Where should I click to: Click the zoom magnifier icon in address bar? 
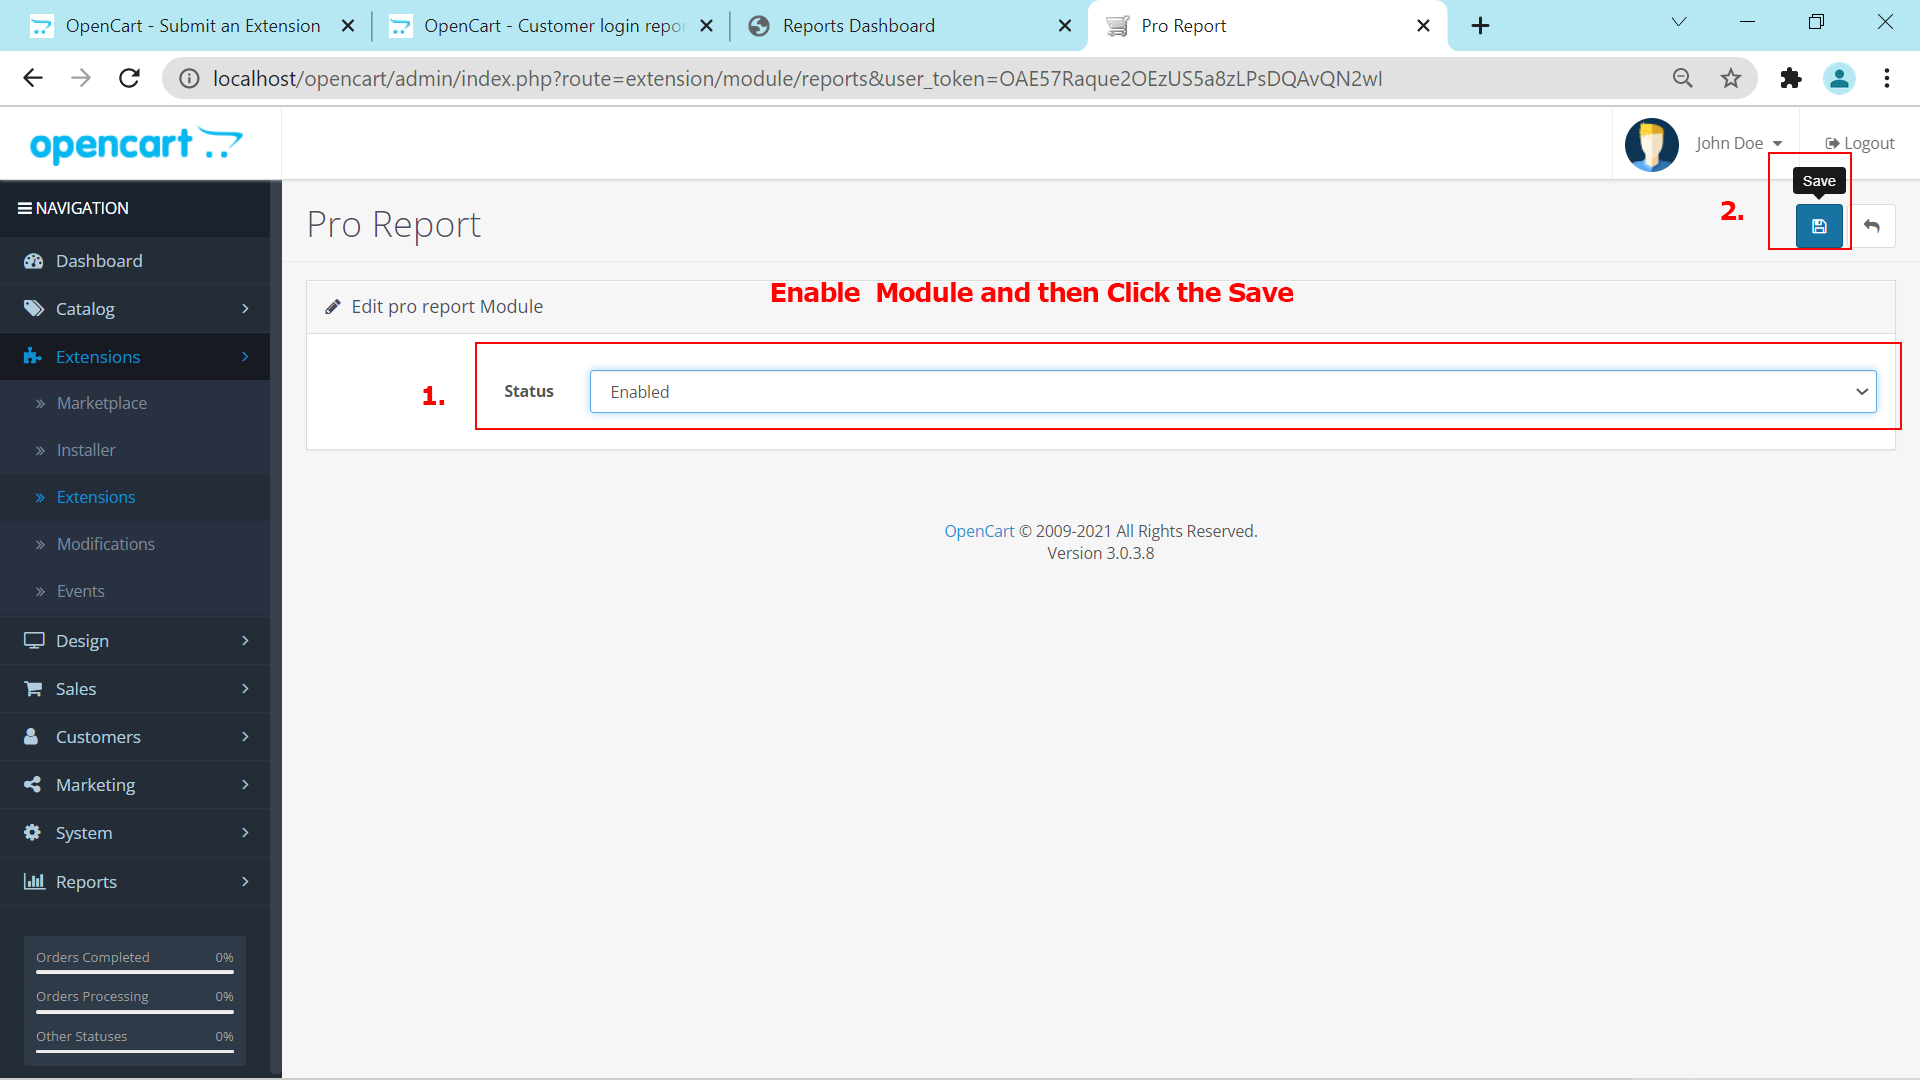coord(1683,78)
